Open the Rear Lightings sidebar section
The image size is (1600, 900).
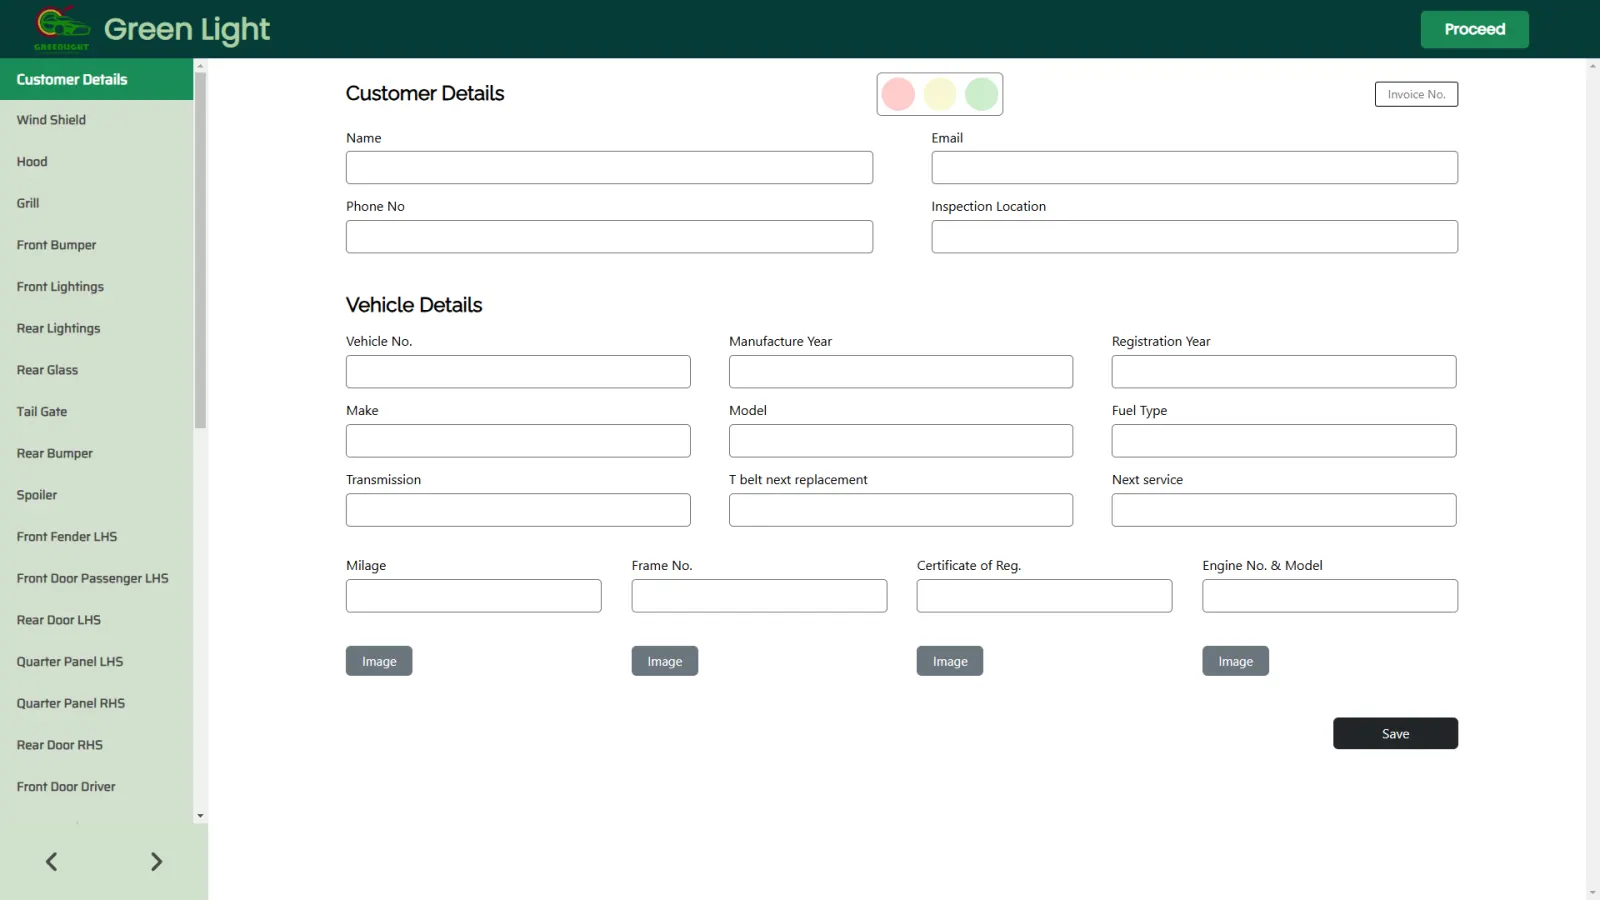tap(96, 328)
